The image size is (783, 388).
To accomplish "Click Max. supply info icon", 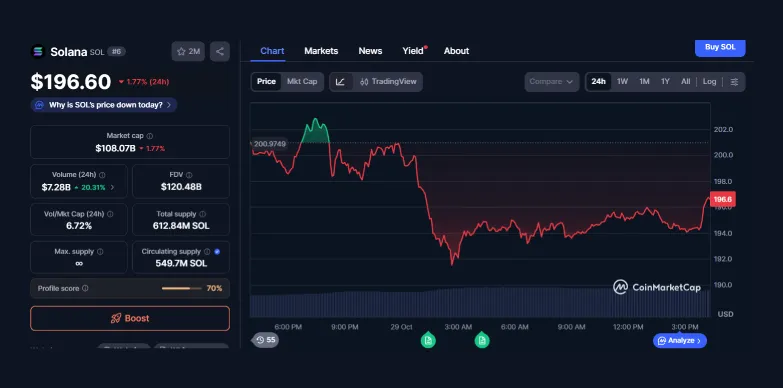I will [100, 252].
